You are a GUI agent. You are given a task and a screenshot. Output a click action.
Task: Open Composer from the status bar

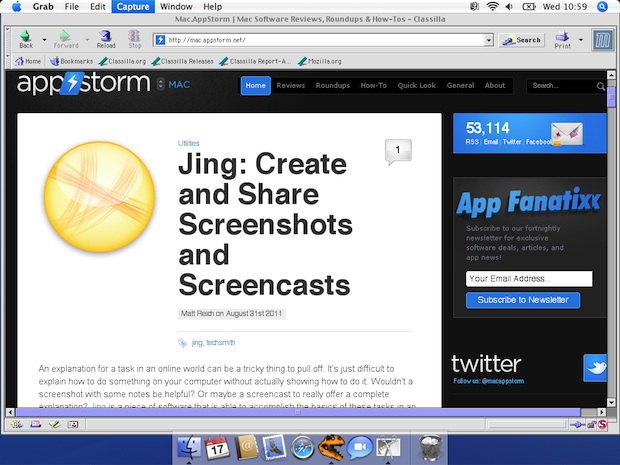55,425
